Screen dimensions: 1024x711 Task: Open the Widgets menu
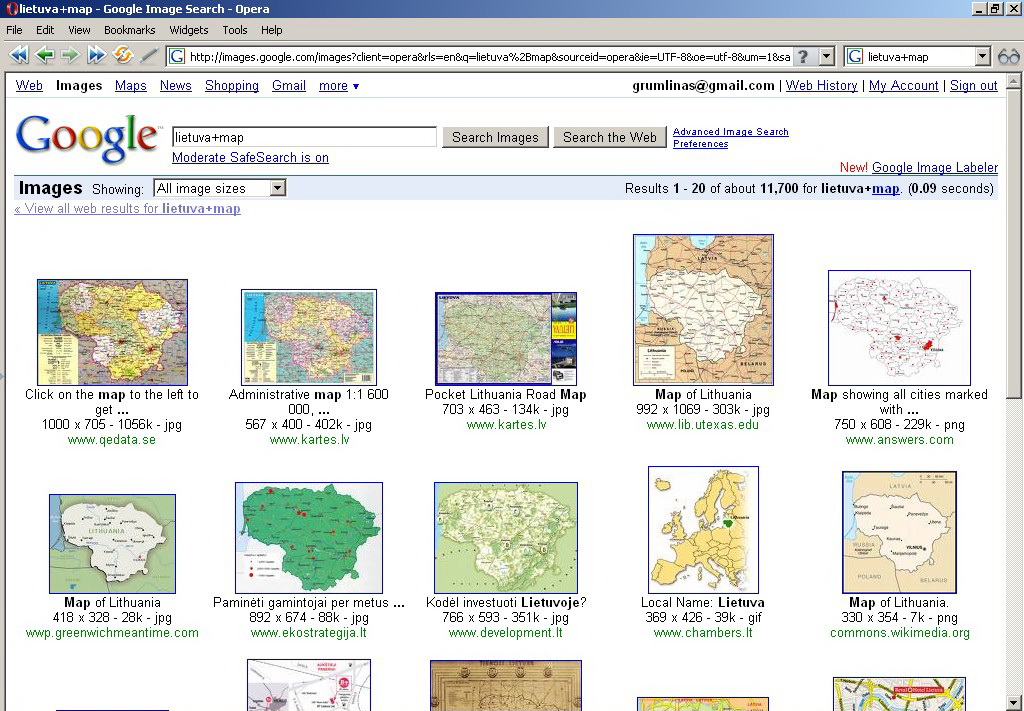click(189, 30)
